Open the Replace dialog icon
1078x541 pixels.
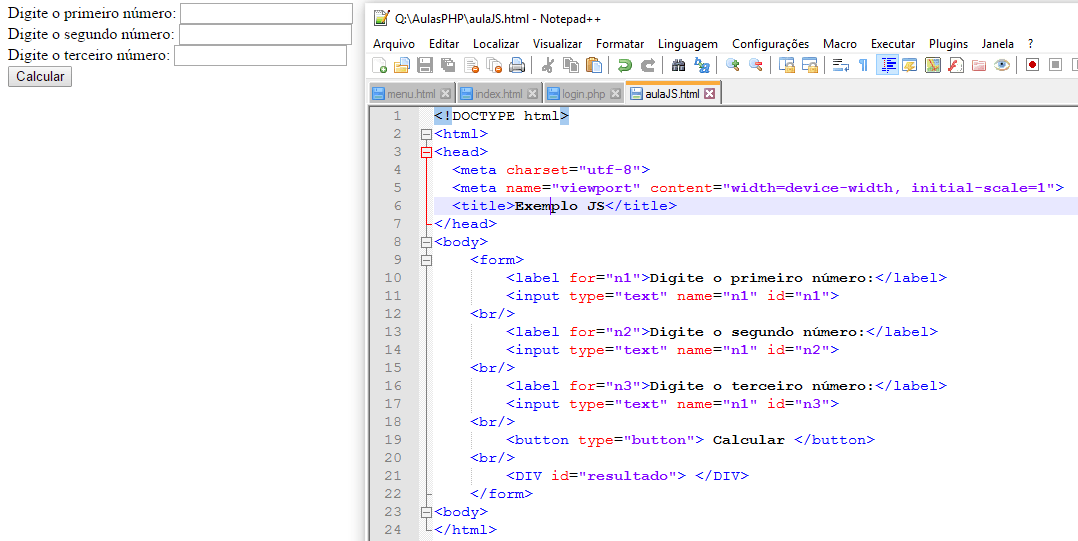tap(701, 65)
